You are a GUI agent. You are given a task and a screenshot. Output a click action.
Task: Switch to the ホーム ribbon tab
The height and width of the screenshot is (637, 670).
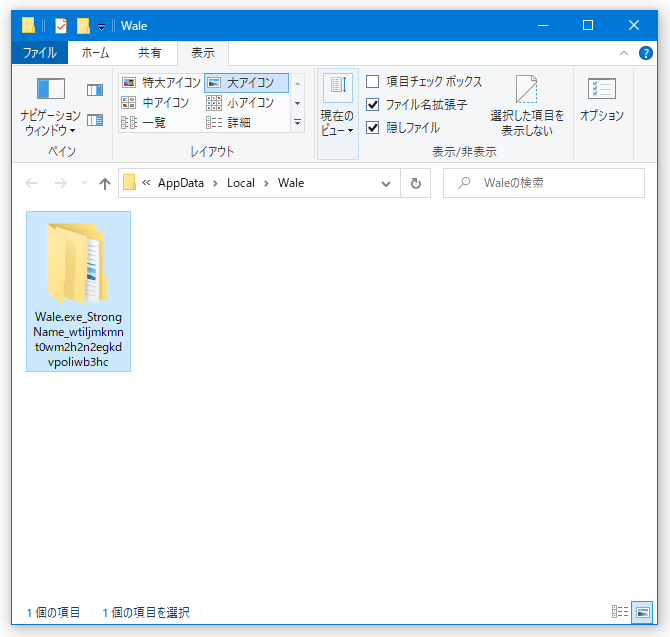pos(95,53)
